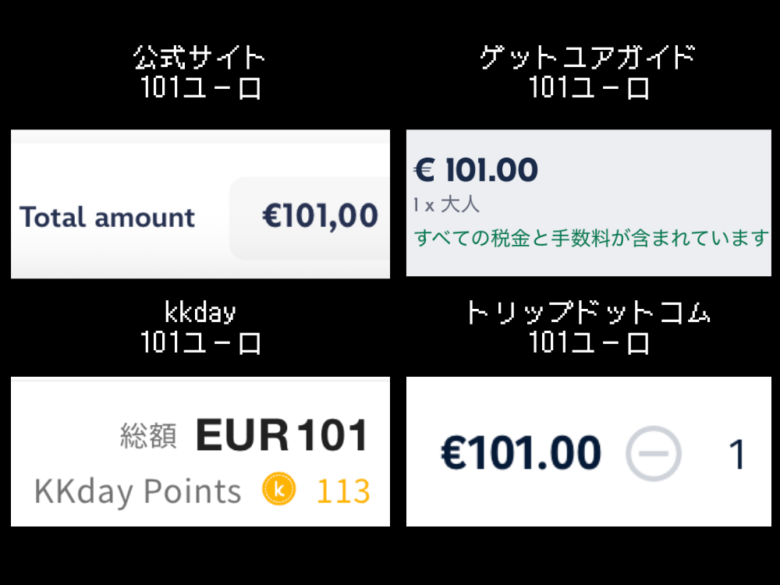The image size is (780, 585).
Task: Click the KKday Points label
Action: 138,491
